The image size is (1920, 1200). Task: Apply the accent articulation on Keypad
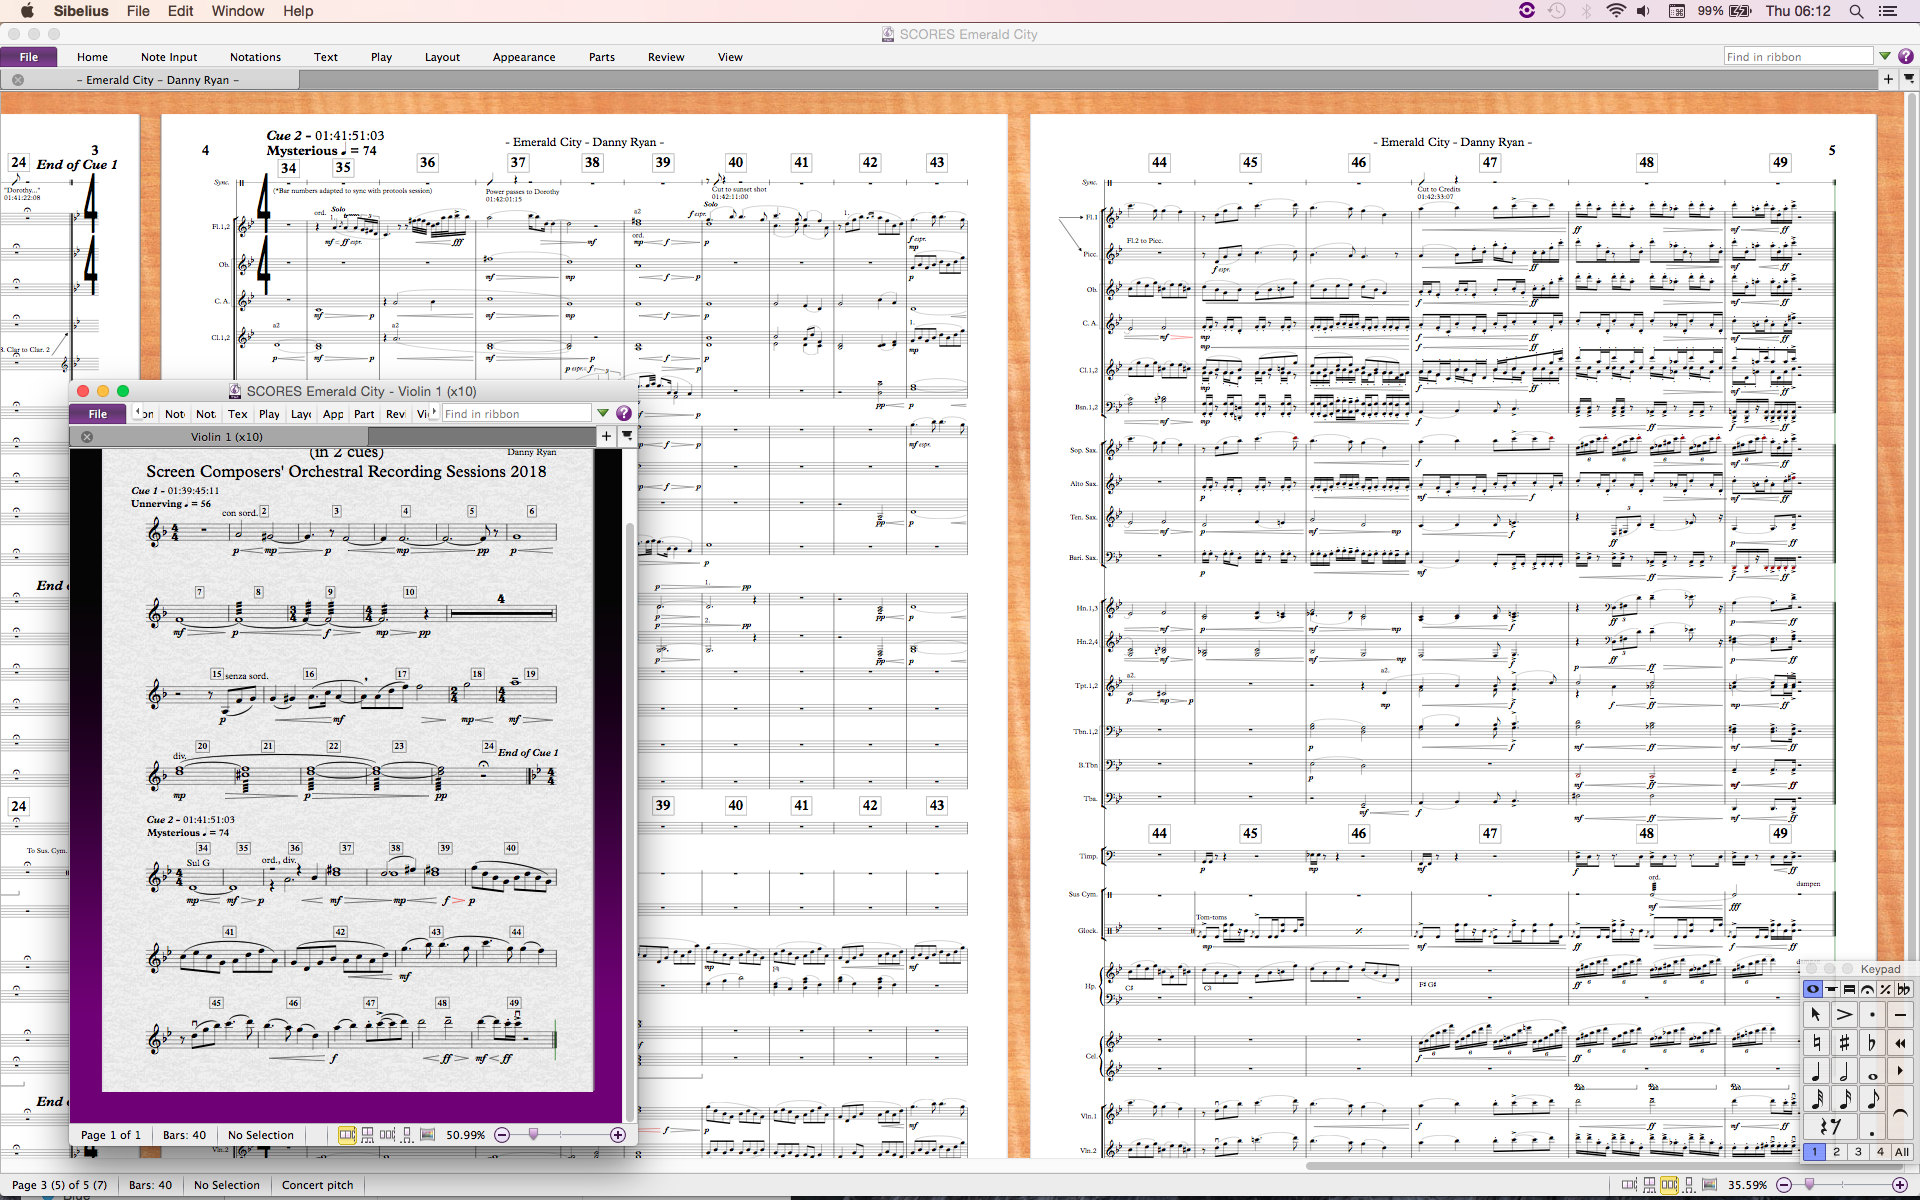(1844, 1014)
